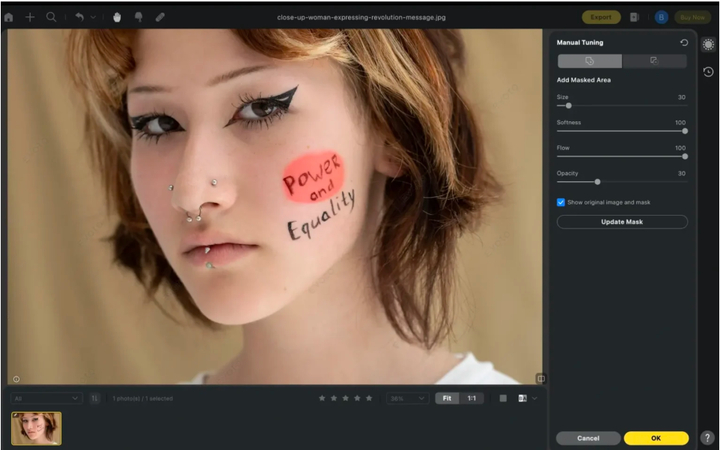Rate the photo one star

pos(322,398)
